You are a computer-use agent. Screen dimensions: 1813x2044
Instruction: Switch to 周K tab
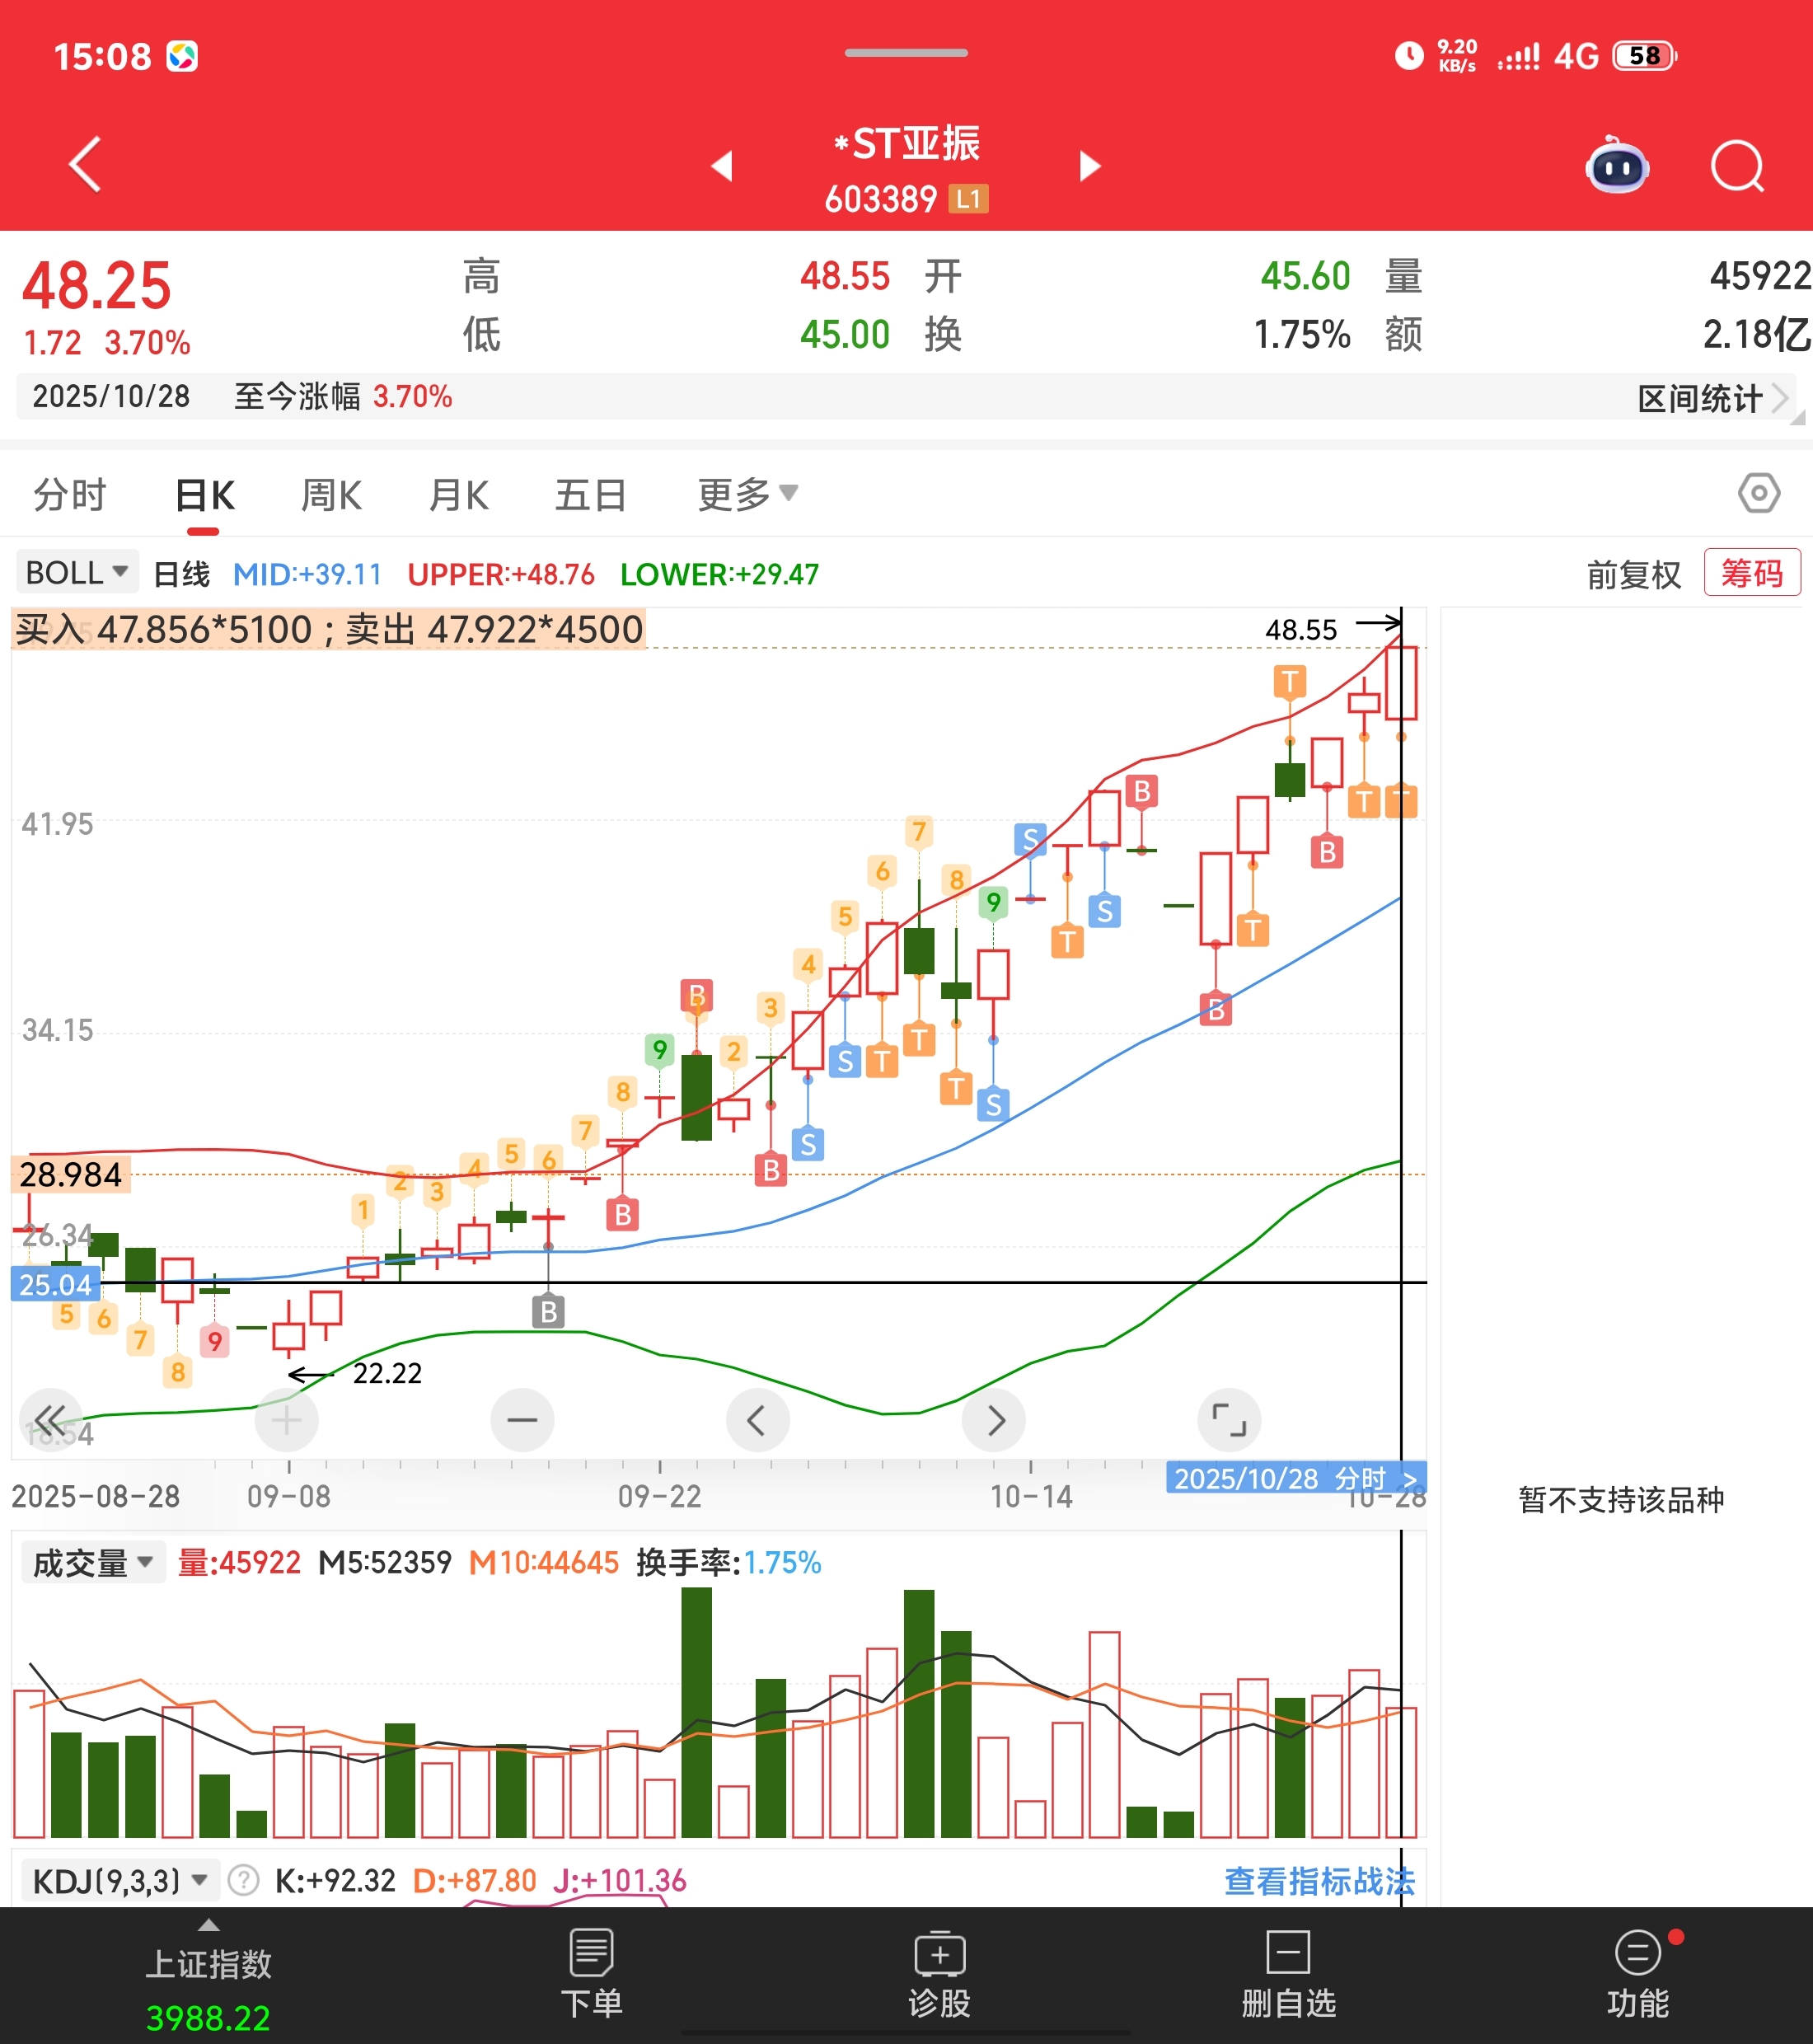[x=331, y=495]
